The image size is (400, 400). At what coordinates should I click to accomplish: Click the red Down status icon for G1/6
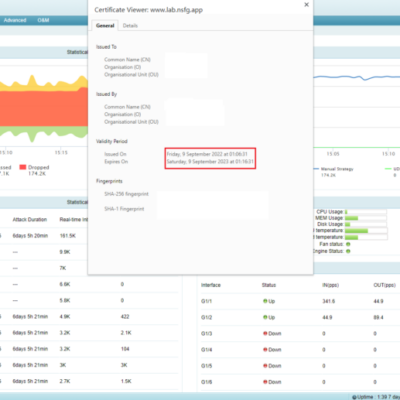(x=265, y=382)
